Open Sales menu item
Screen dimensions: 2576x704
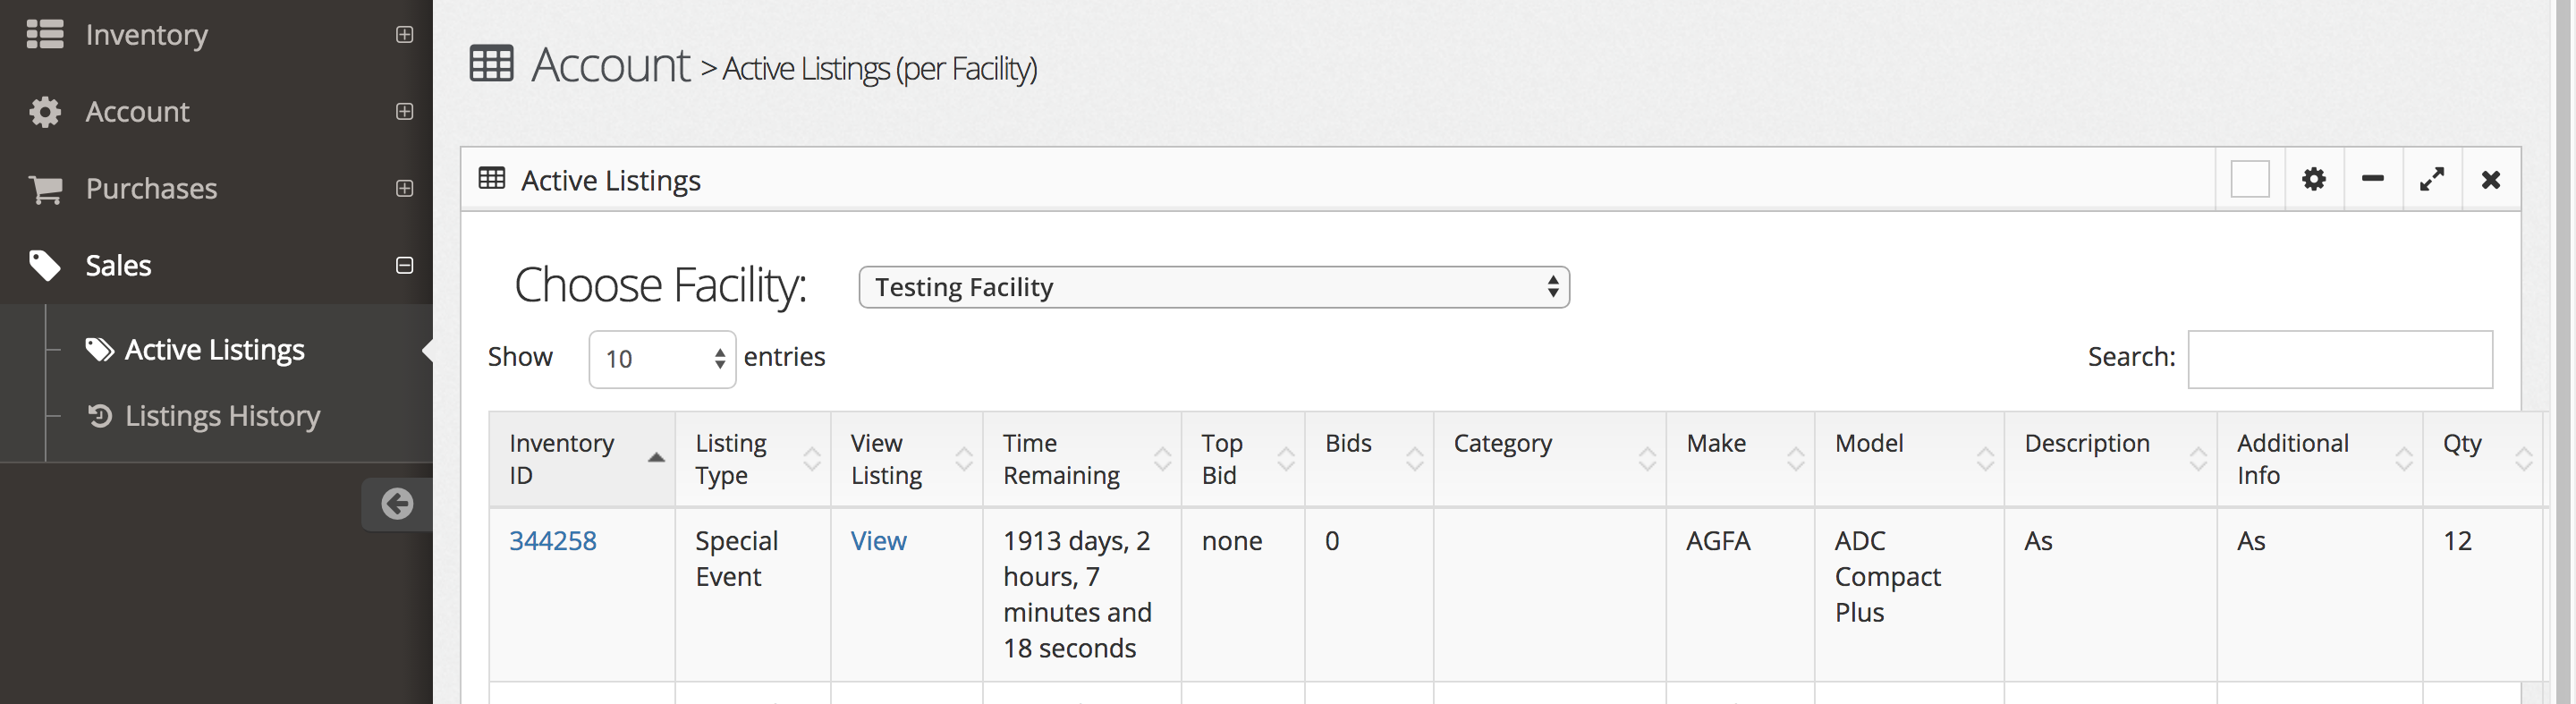(x=216, y=265)
